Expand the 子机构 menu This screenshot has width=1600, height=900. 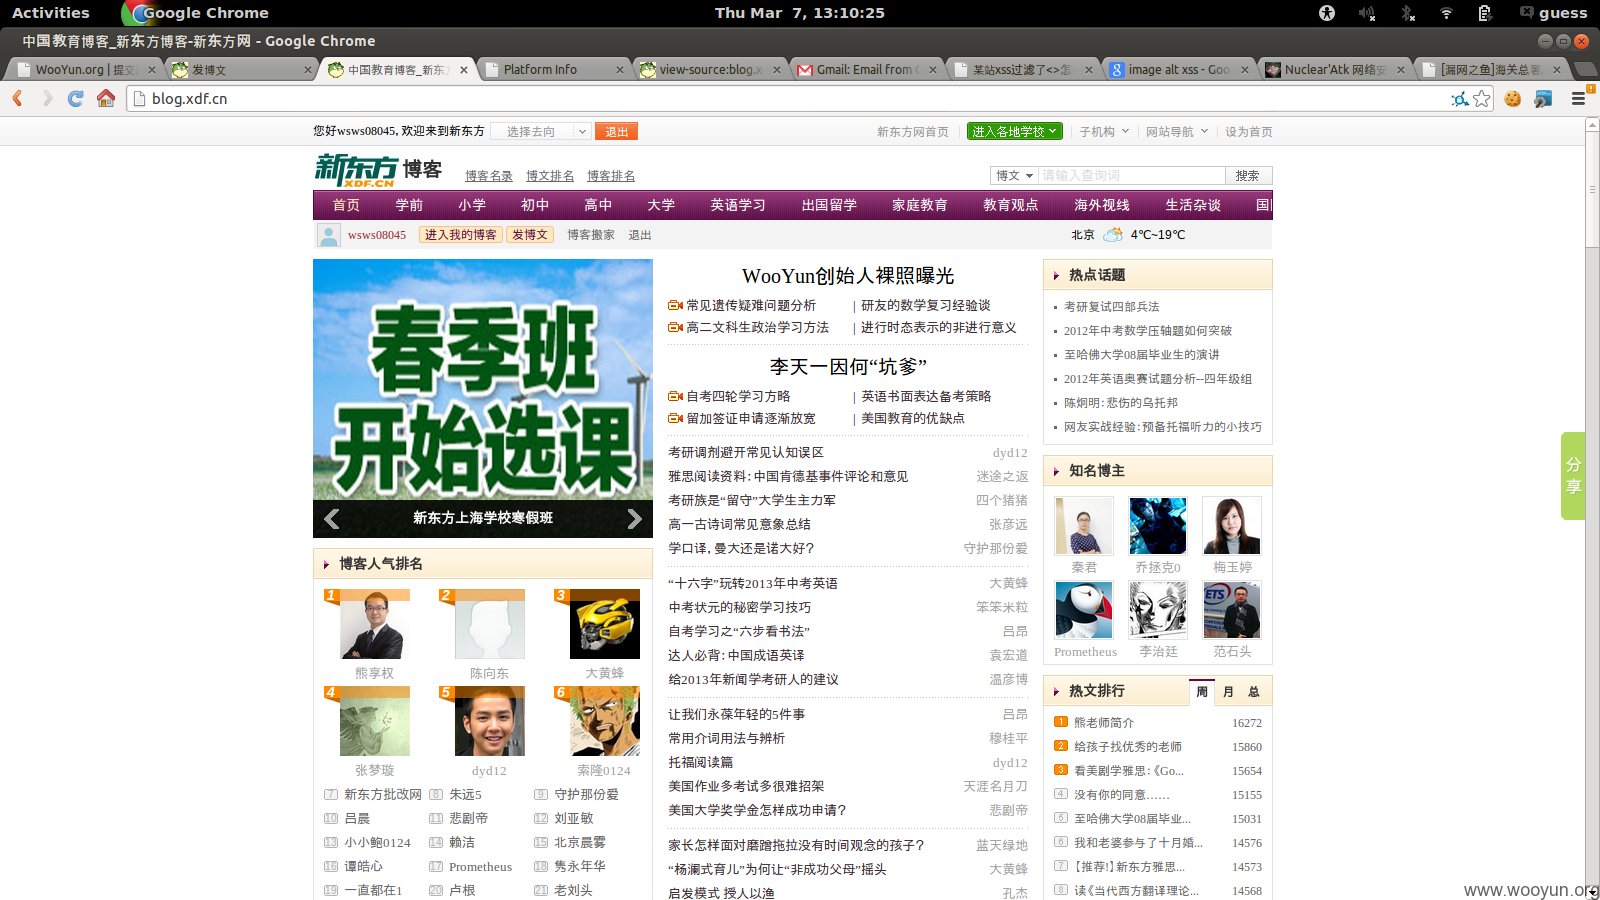[1104, 132]
